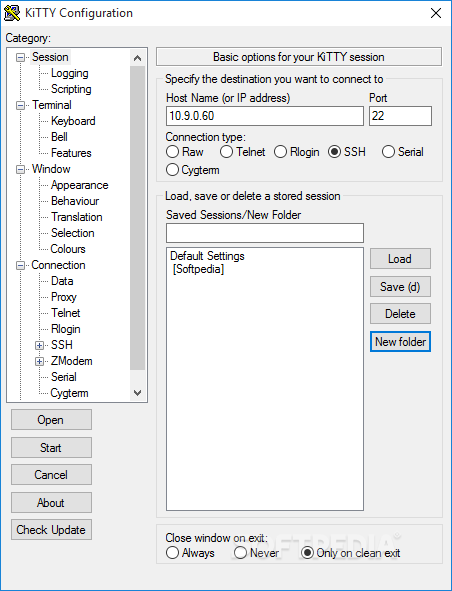Open the Telnet category in tree
Screen dimensions: 452x591
click(66, 313)
